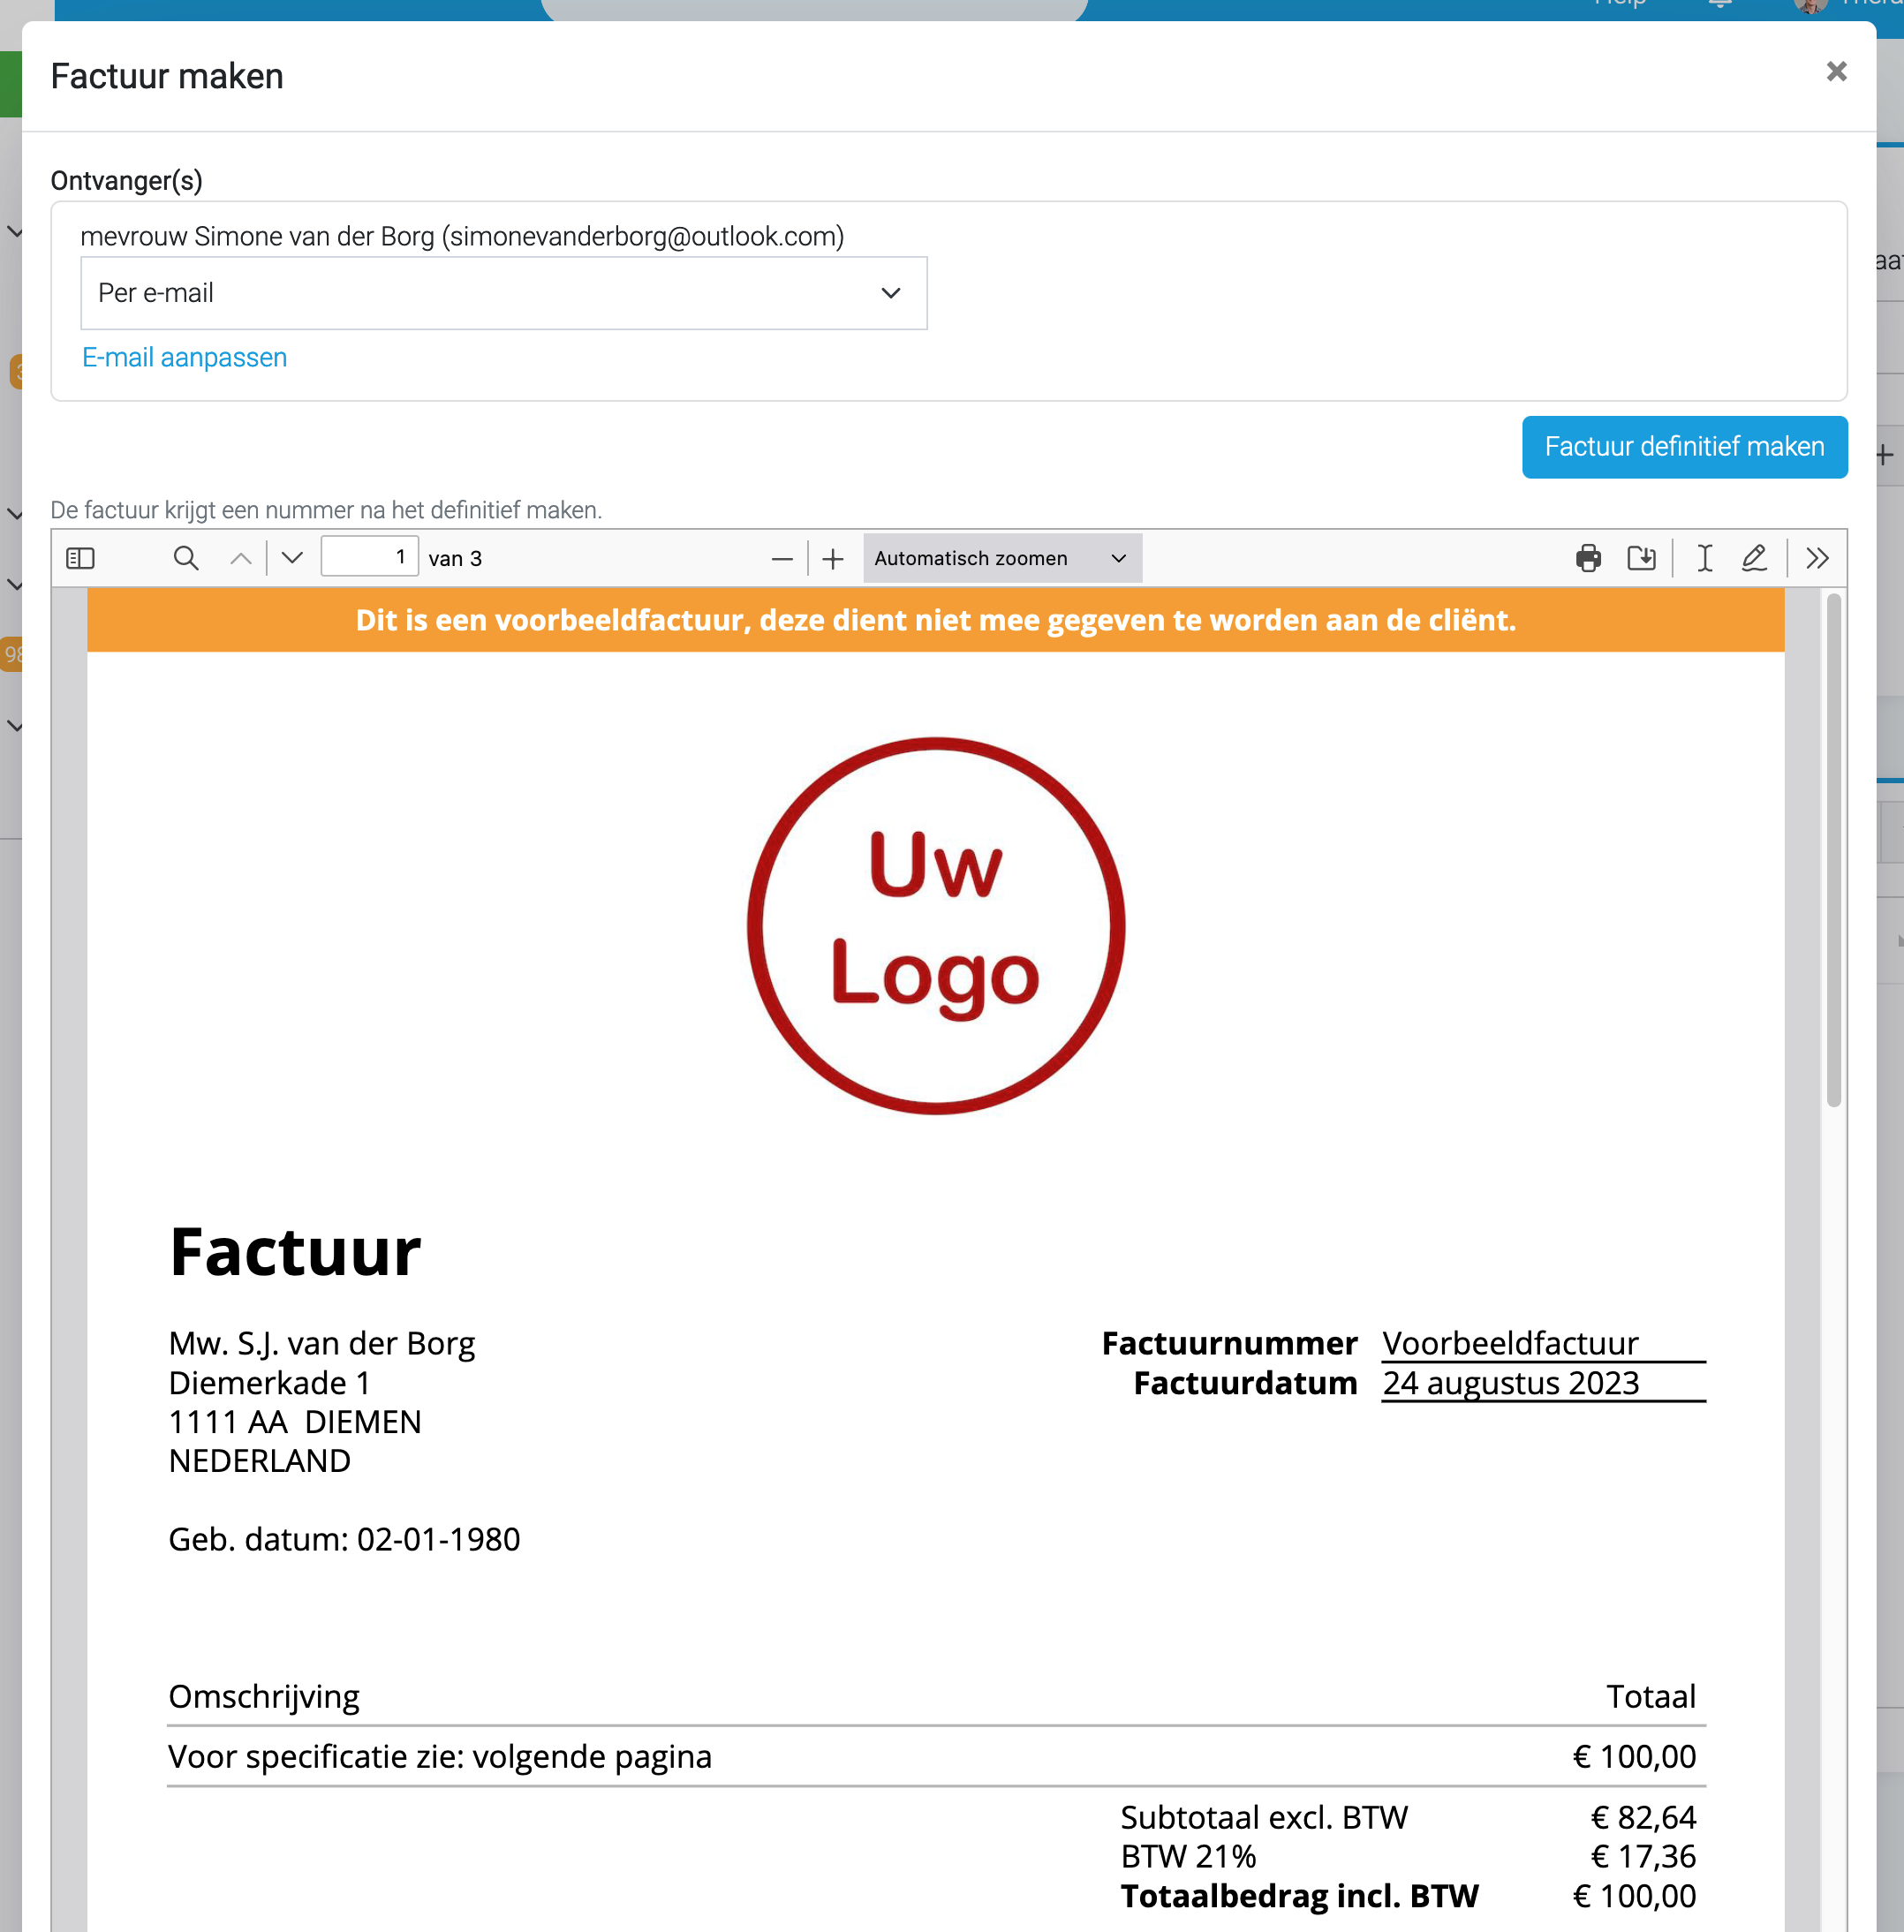The image size is (1904, 1932).
Task: Toggle the PDF sidebar panel
Action: (x=80, y=558)
